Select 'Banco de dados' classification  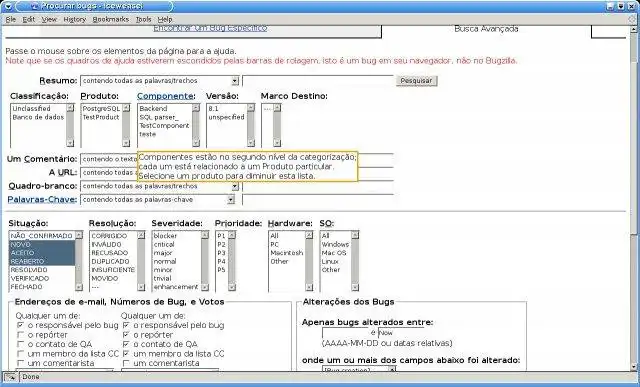pos(38,117)
